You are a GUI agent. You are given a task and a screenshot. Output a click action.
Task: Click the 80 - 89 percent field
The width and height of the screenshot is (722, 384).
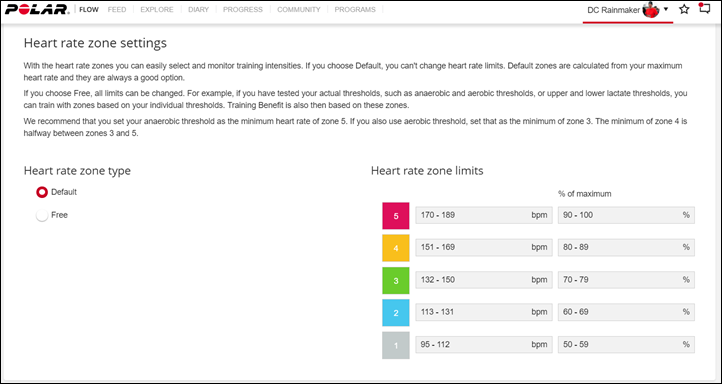pos(626,247)
